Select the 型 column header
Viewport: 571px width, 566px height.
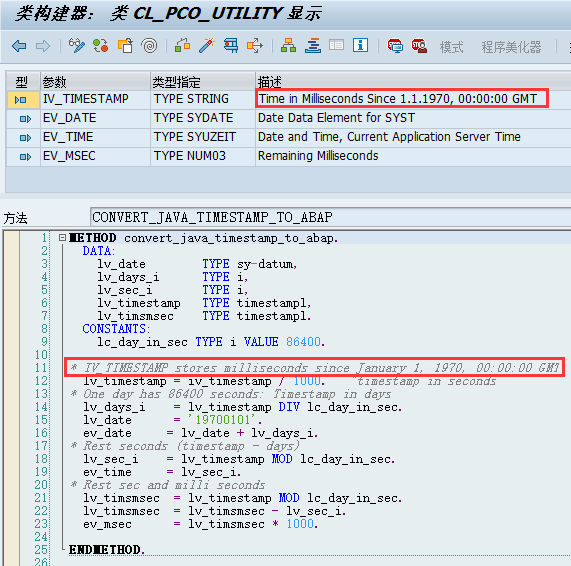(23, 82)
